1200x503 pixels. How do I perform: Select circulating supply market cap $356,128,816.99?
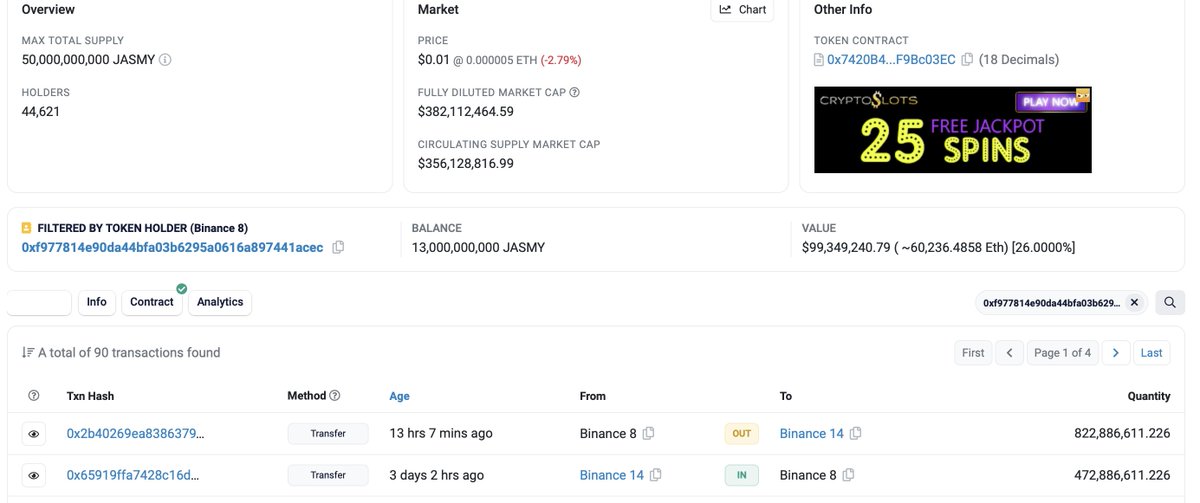click(x=465, y=163)
